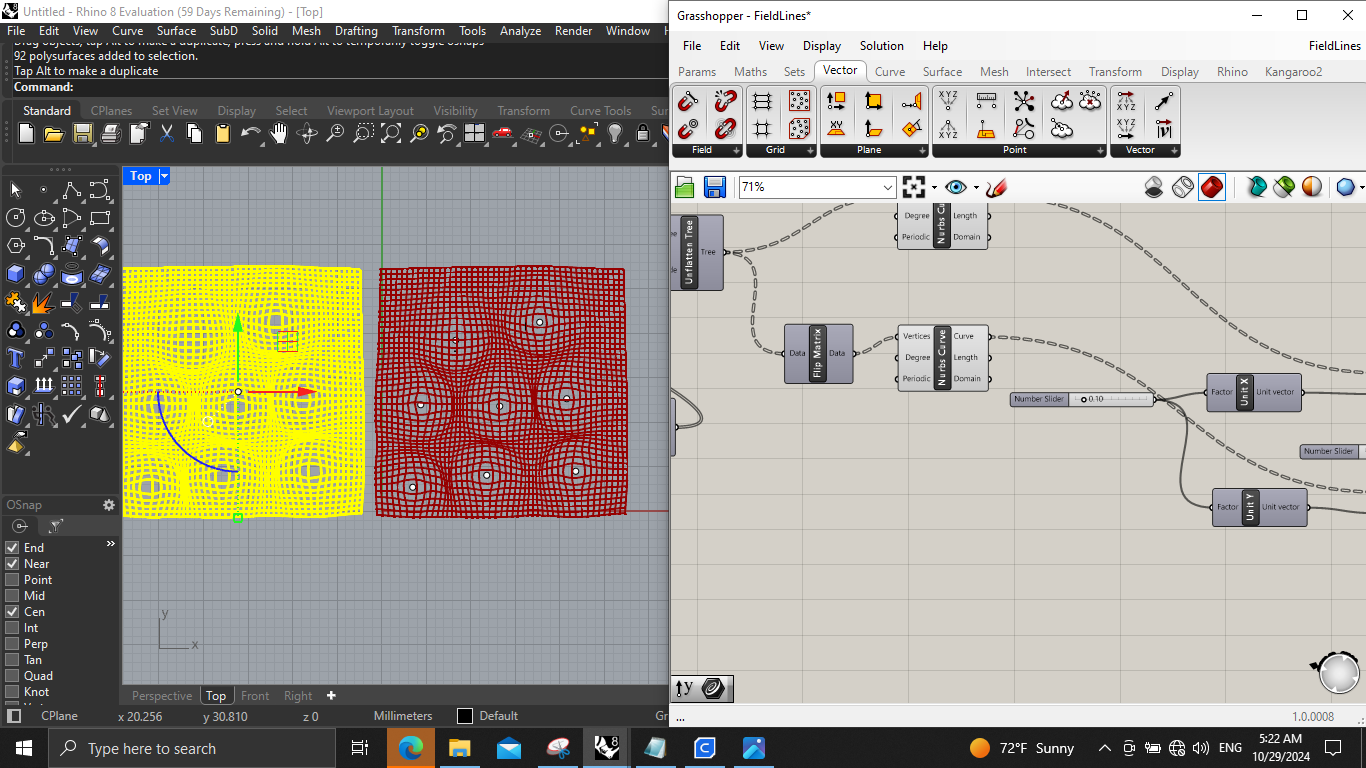The image size is (1366, 768).
Task: Click the Grasshopper zoom extents icon
Action: (913, 187)
